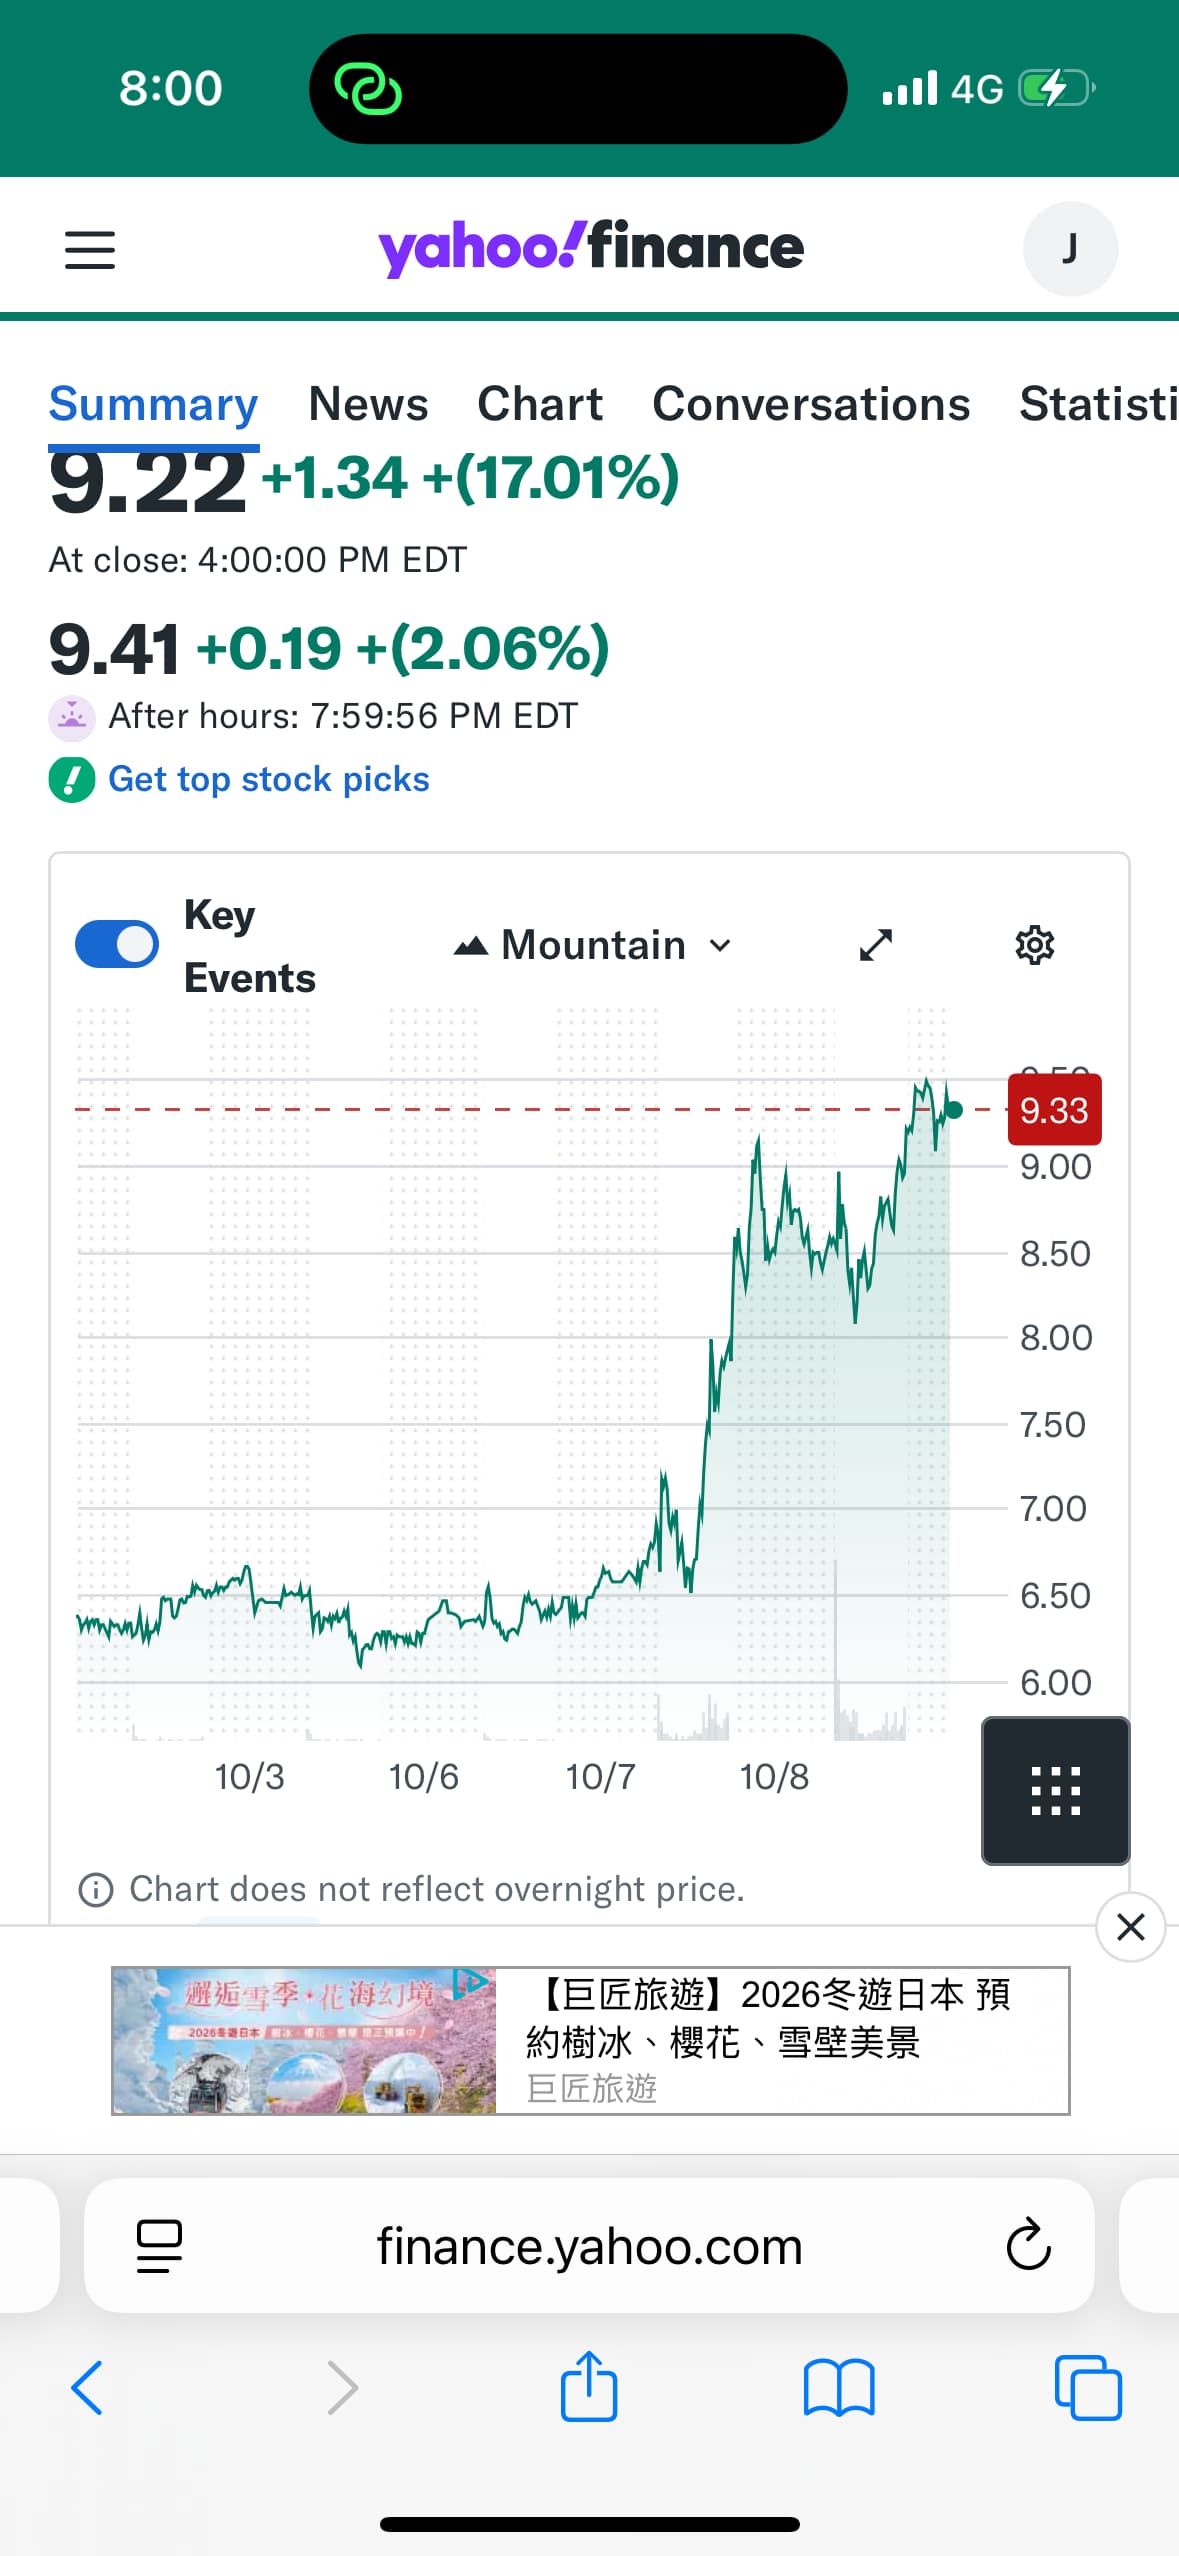Tap the finance.yahoo.com address field
Screen dimensions: 1179x2556
click(589, 2246)
